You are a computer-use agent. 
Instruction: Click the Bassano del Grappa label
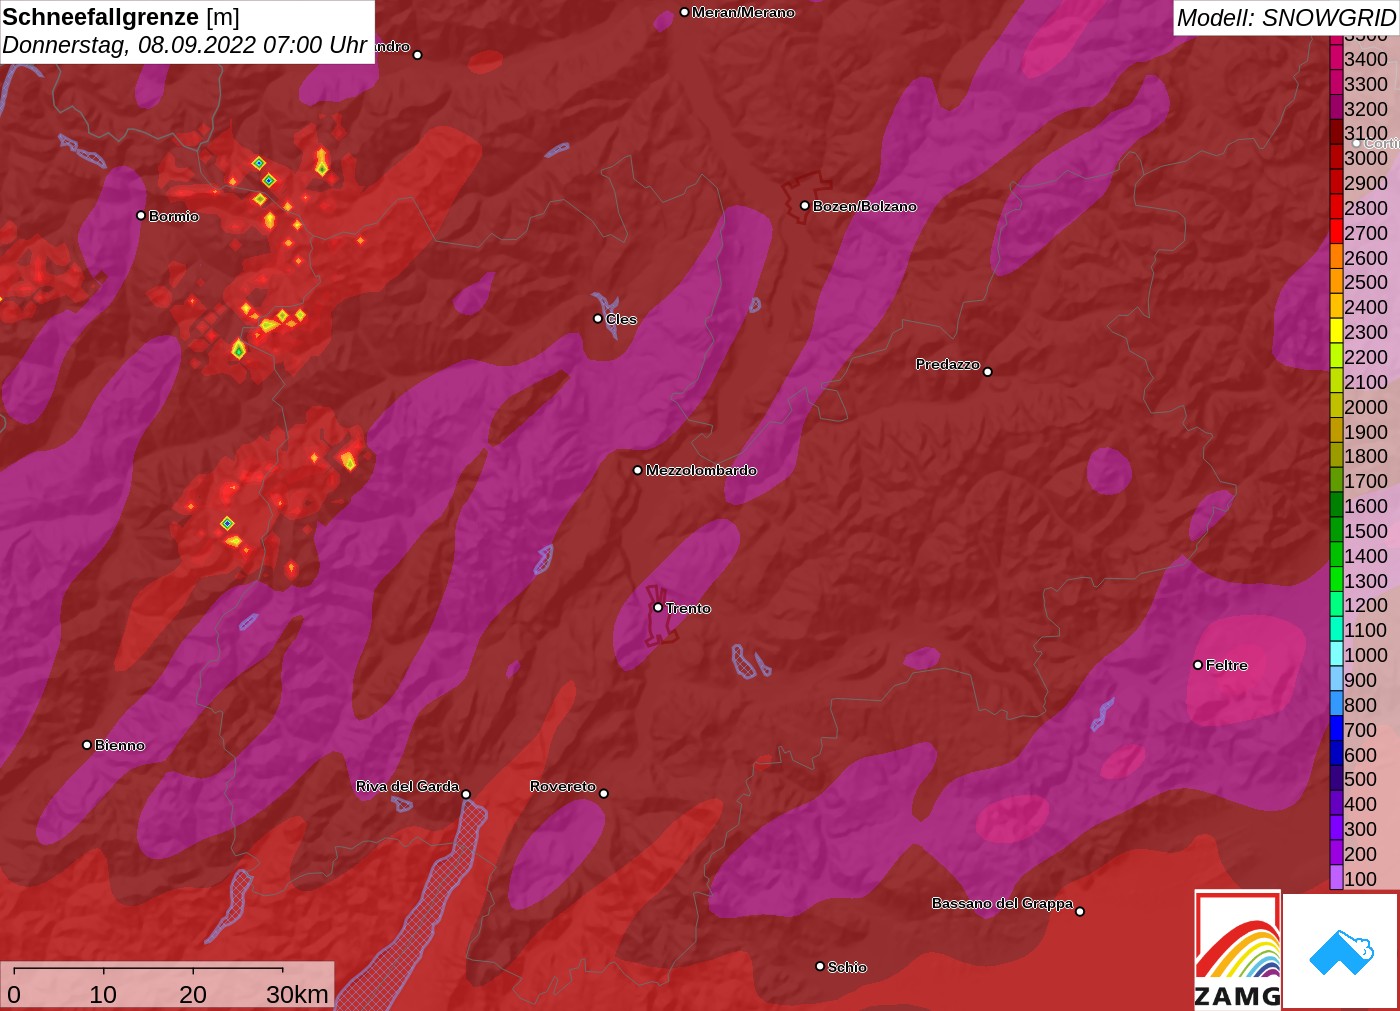tap(1002, 903)
